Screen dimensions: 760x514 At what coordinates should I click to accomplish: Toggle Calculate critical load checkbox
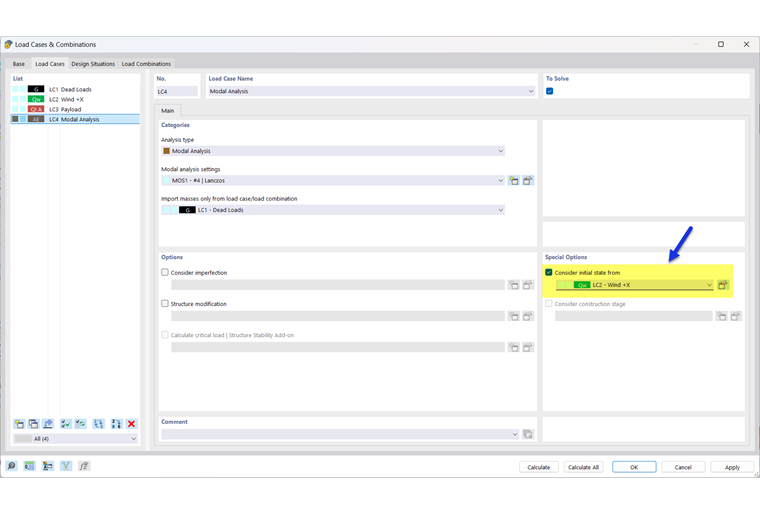[165, 335]
